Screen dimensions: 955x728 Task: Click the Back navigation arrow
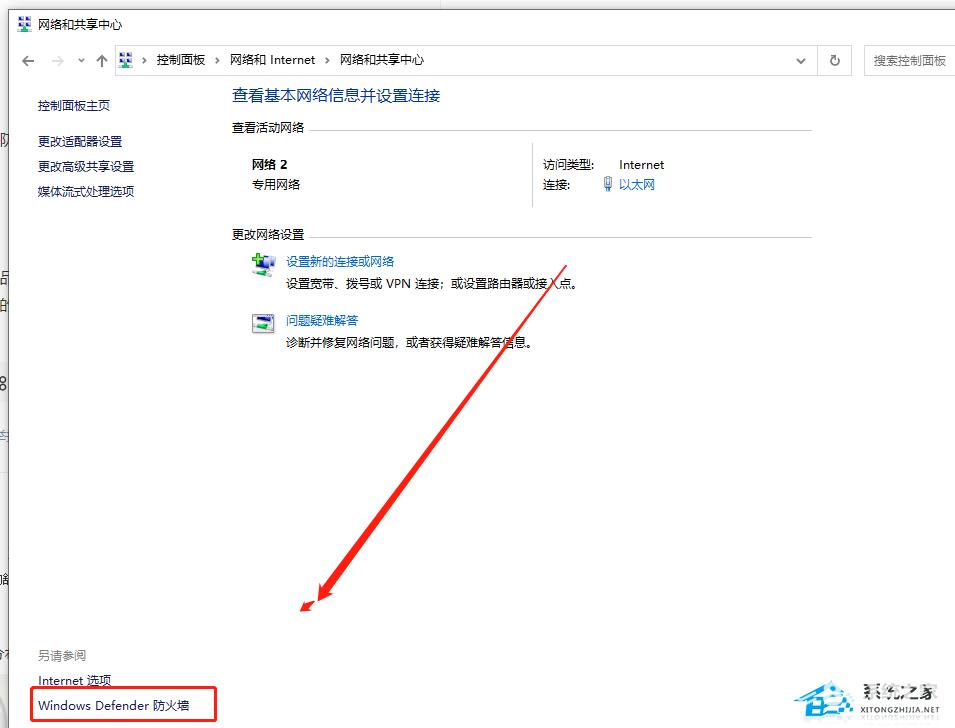(28, 60)
